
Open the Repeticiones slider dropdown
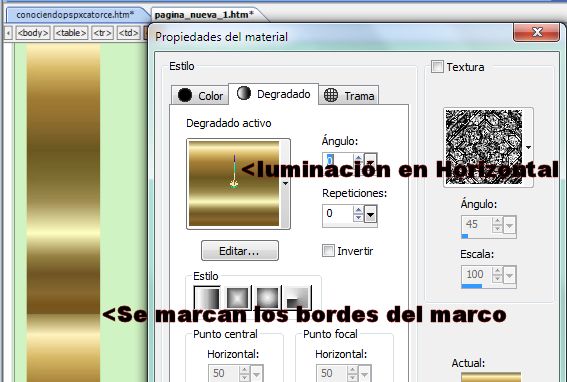[x=370, y=215]
